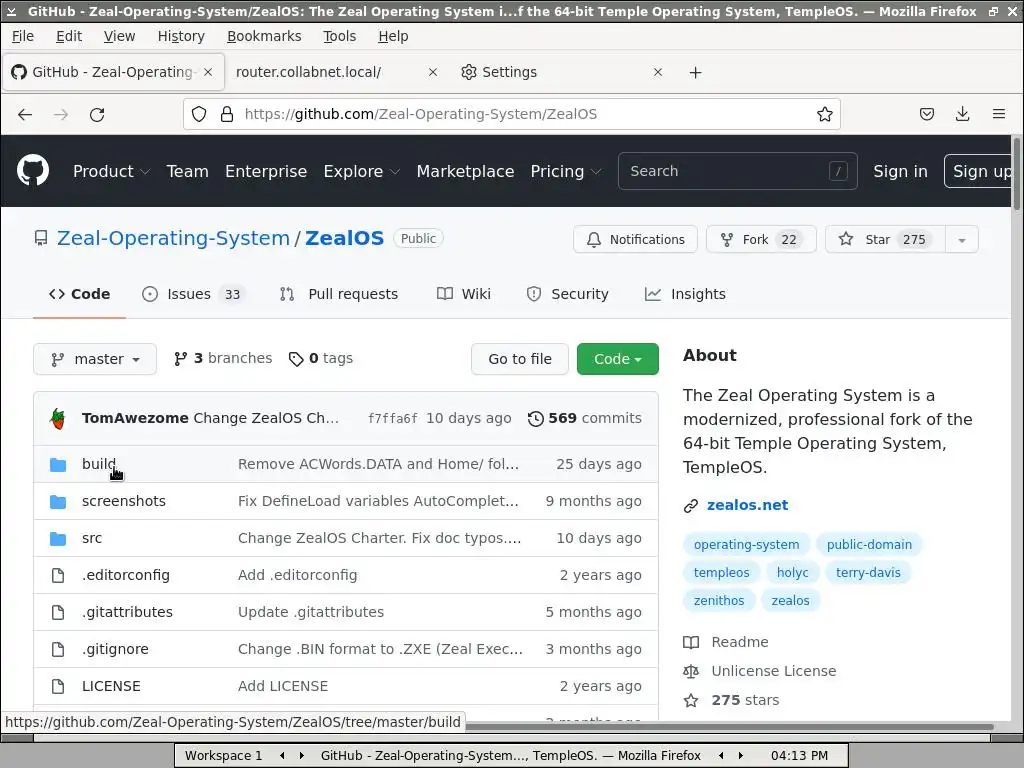
Task: Click the GitHub Octocat logo
Action: coord(33,170)
